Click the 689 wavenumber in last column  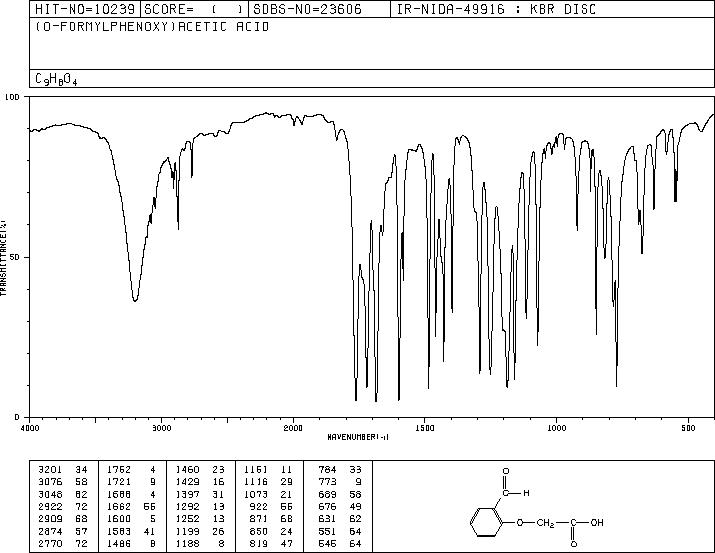[327, 494]
